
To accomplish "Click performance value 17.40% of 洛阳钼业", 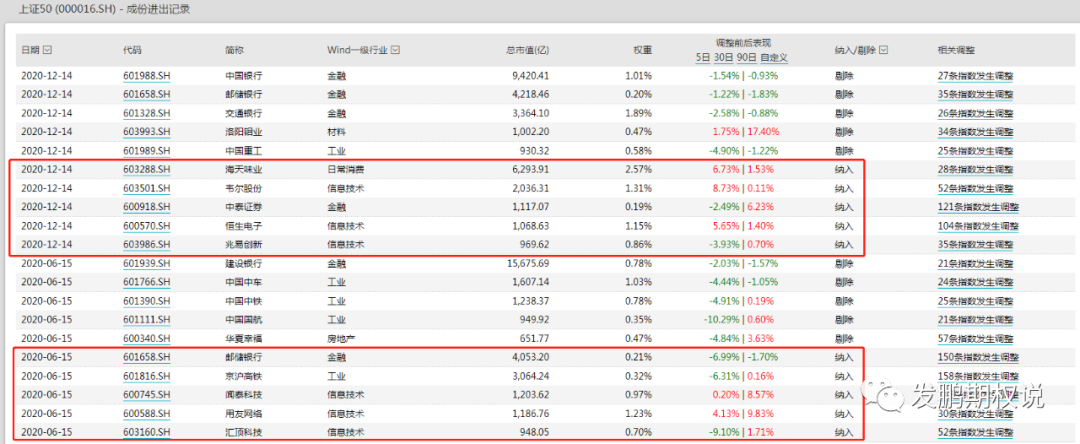I will point(763,131).
